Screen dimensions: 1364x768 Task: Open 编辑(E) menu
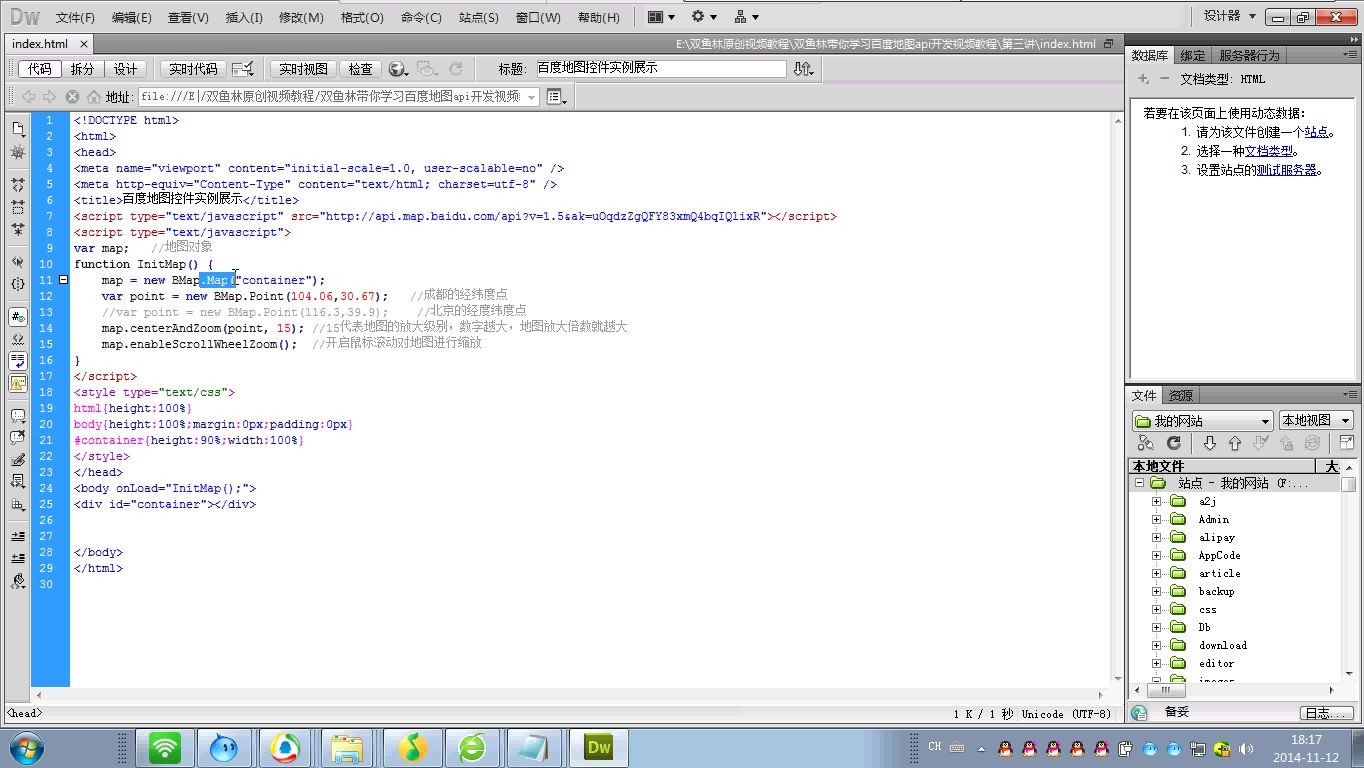point(132,17)
